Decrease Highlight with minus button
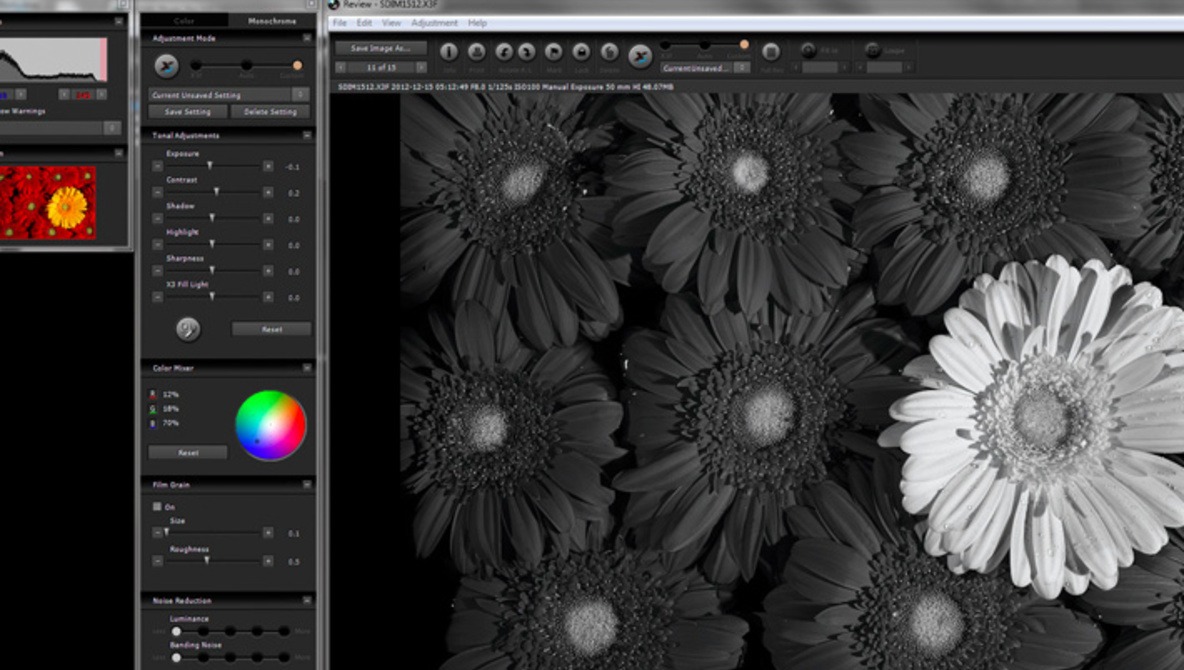This screenshot has height=670, width=1184. [x=157, y=245]
